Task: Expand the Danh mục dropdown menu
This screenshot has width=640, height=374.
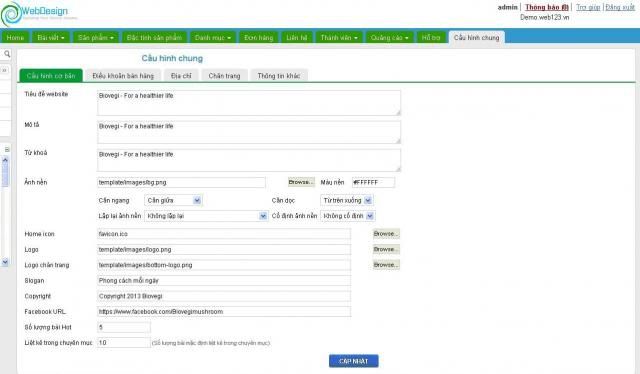Action: coord(213,38)
